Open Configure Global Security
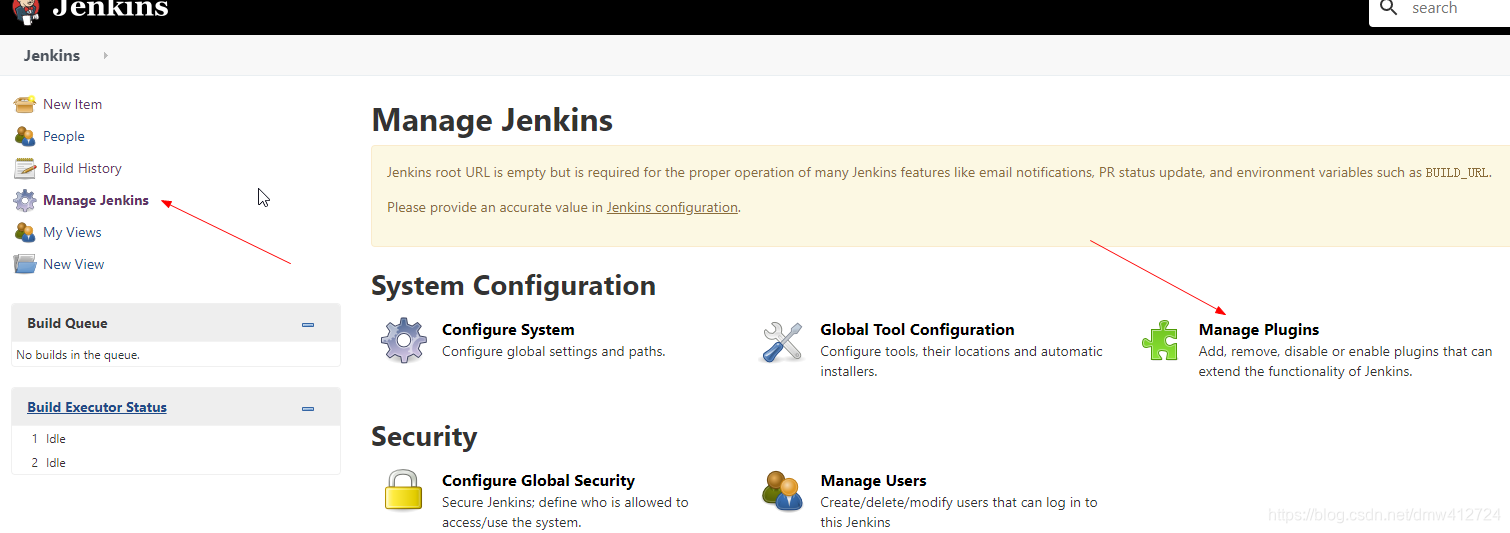The image size is (1510, 533). [538, 480]
